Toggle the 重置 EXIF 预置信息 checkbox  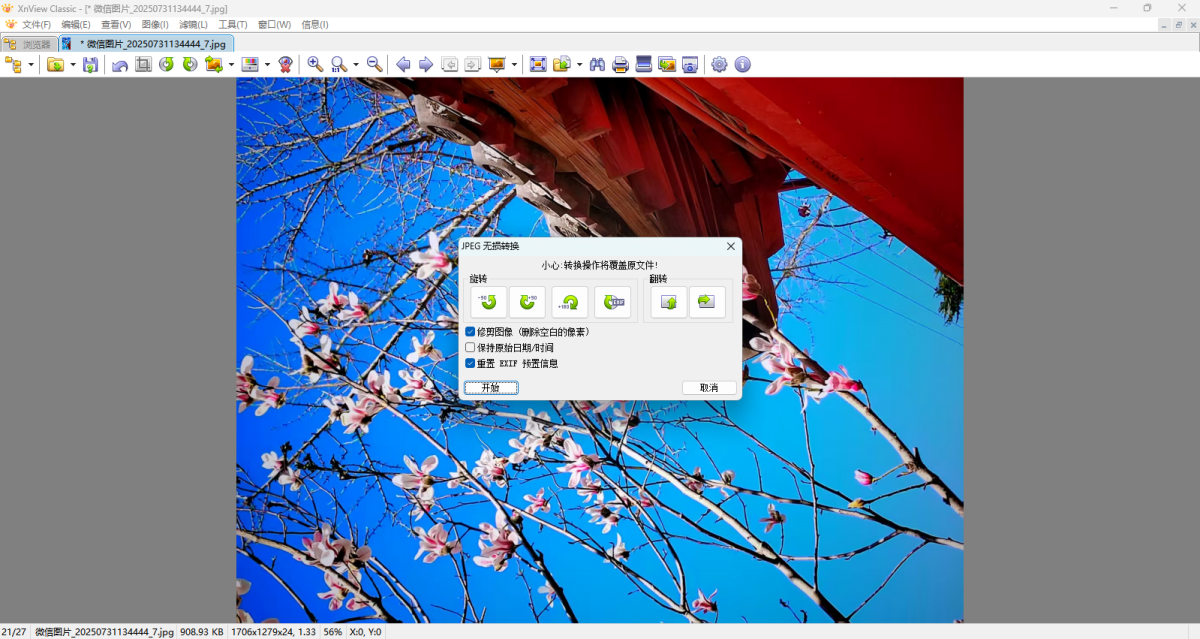coord(470,363)
